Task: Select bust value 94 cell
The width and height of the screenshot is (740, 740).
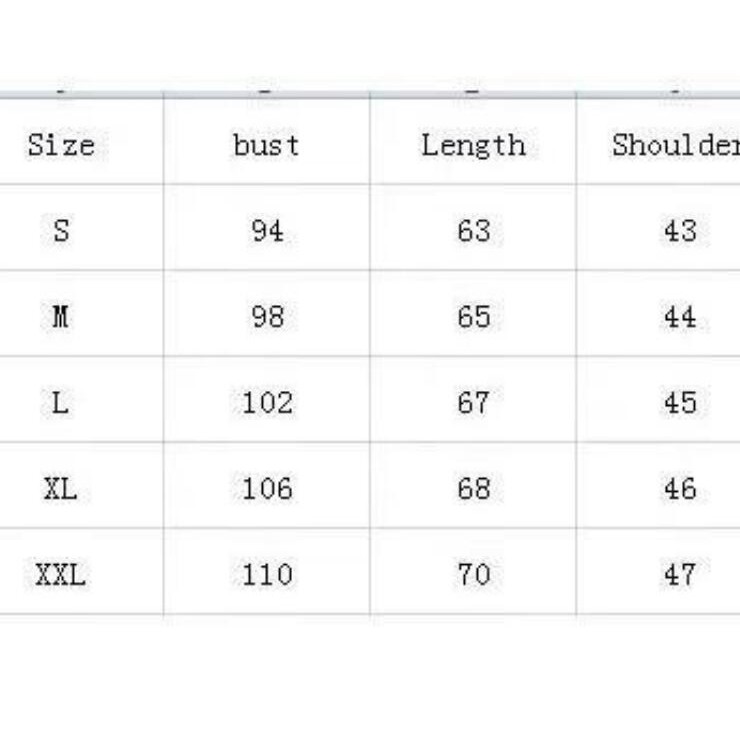Action: [267, 231]
